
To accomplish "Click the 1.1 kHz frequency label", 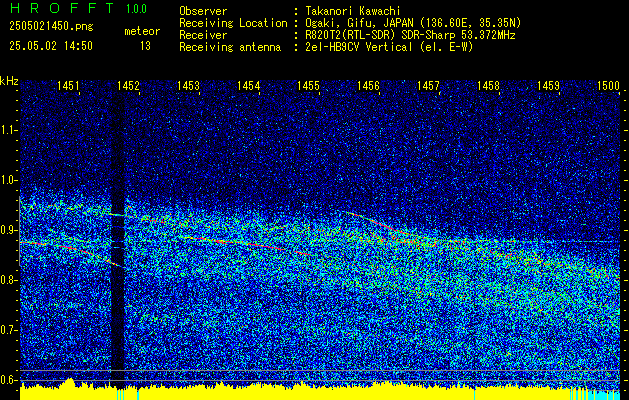I will pyautogui.click(x=8, y=130).
